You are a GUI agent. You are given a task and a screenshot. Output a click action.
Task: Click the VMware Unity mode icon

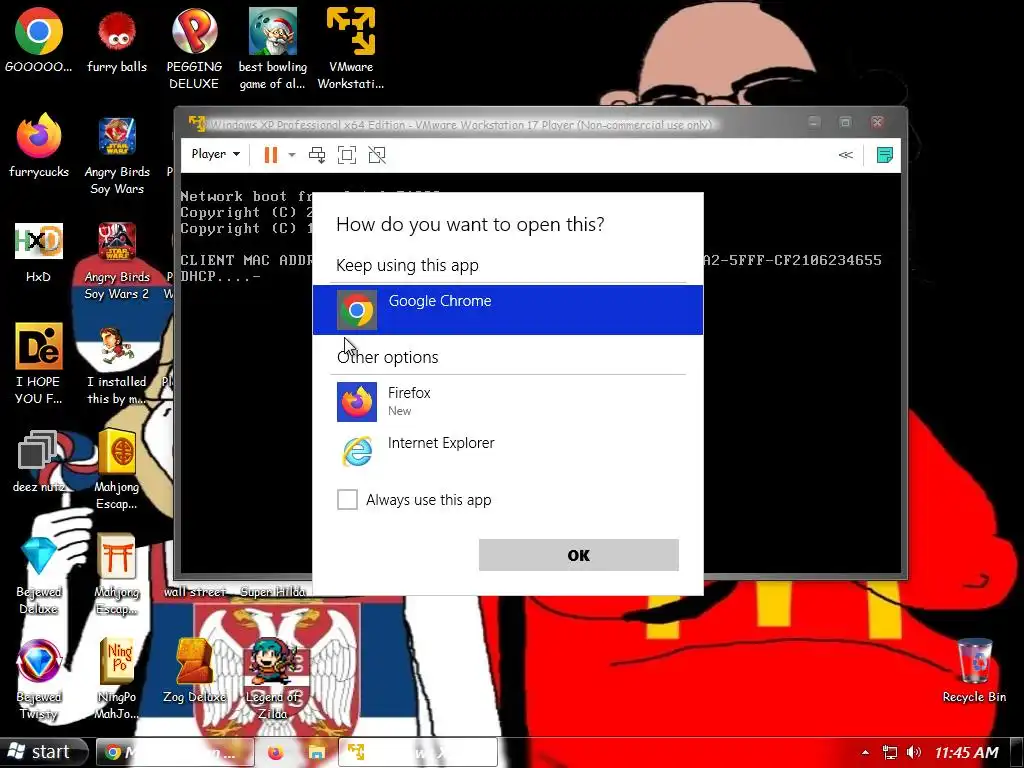377,155
